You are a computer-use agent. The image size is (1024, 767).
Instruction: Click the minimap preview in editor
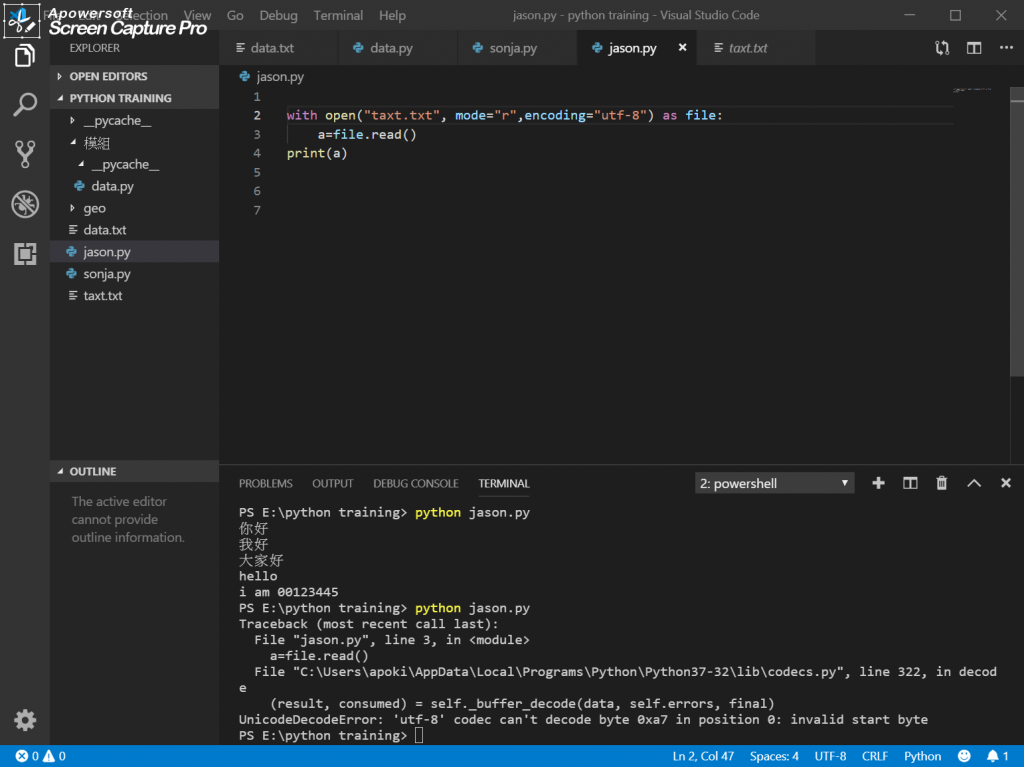(972, 90)
